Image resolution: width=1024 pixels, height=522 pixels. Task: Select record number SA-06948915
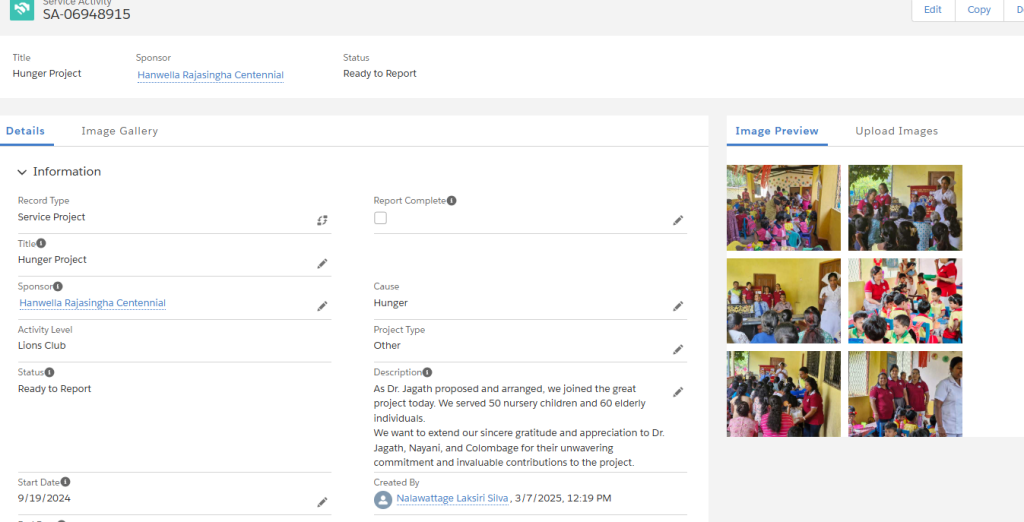click(x=87, y=14)
